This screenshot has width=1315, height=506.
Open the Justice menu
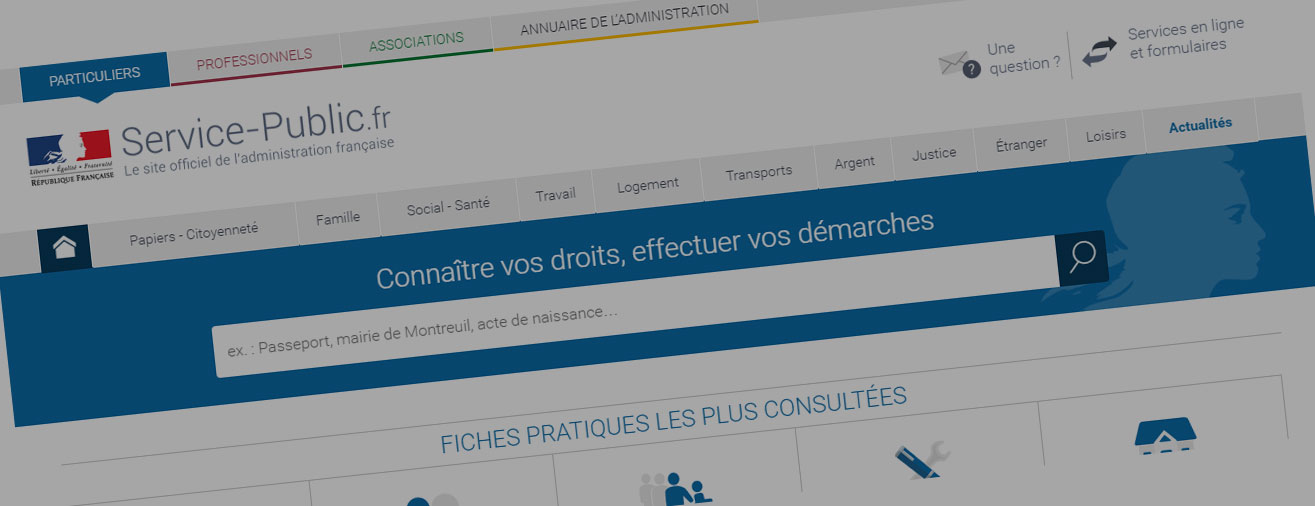pos(934,154)
